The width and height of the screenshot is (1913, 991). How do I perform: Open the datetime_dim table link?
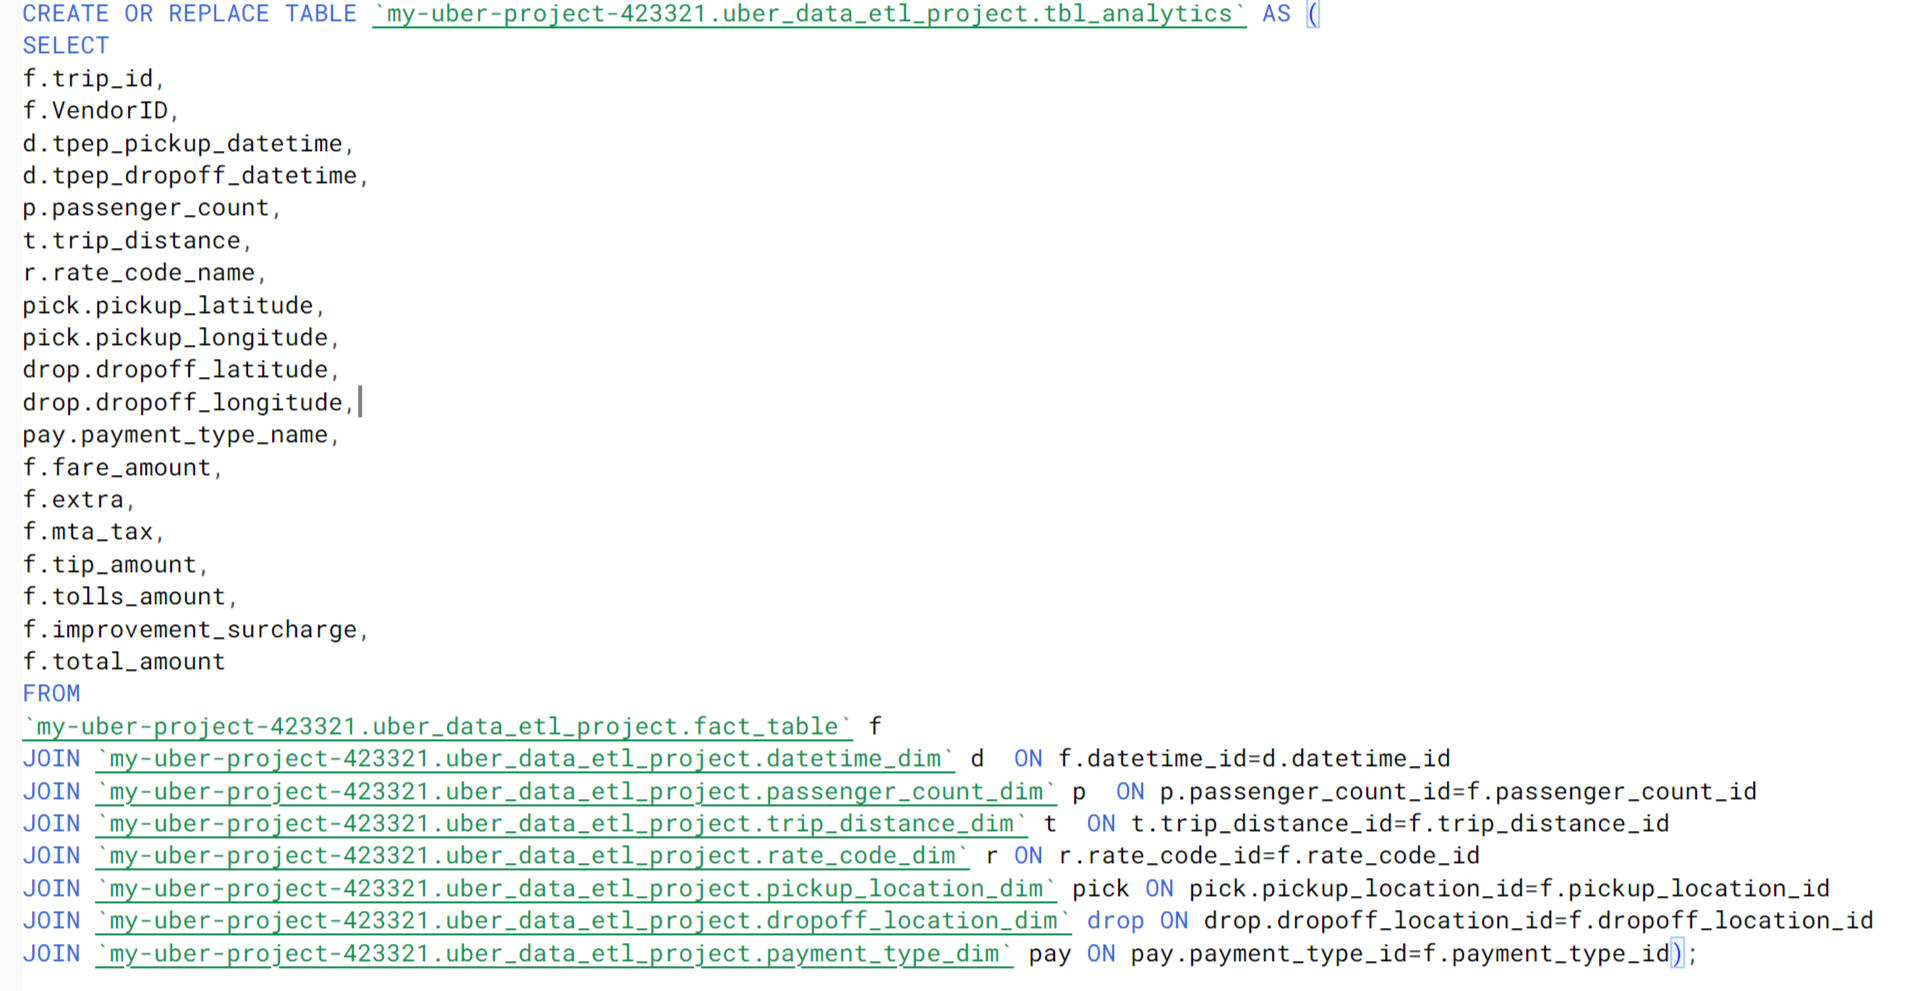[x=525, y=759]
